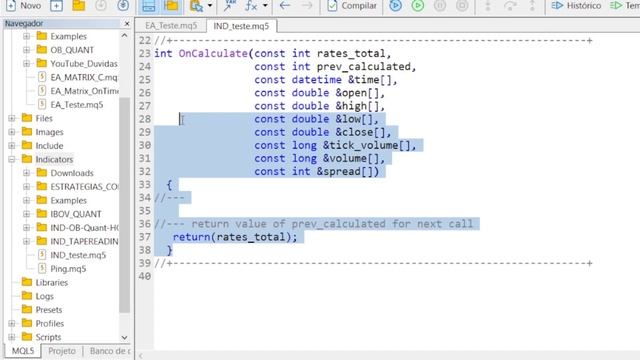The image size is (640, 360).
Task: Click the IBOV_QUANT folder icon
Action: click(x=42, y=213)
